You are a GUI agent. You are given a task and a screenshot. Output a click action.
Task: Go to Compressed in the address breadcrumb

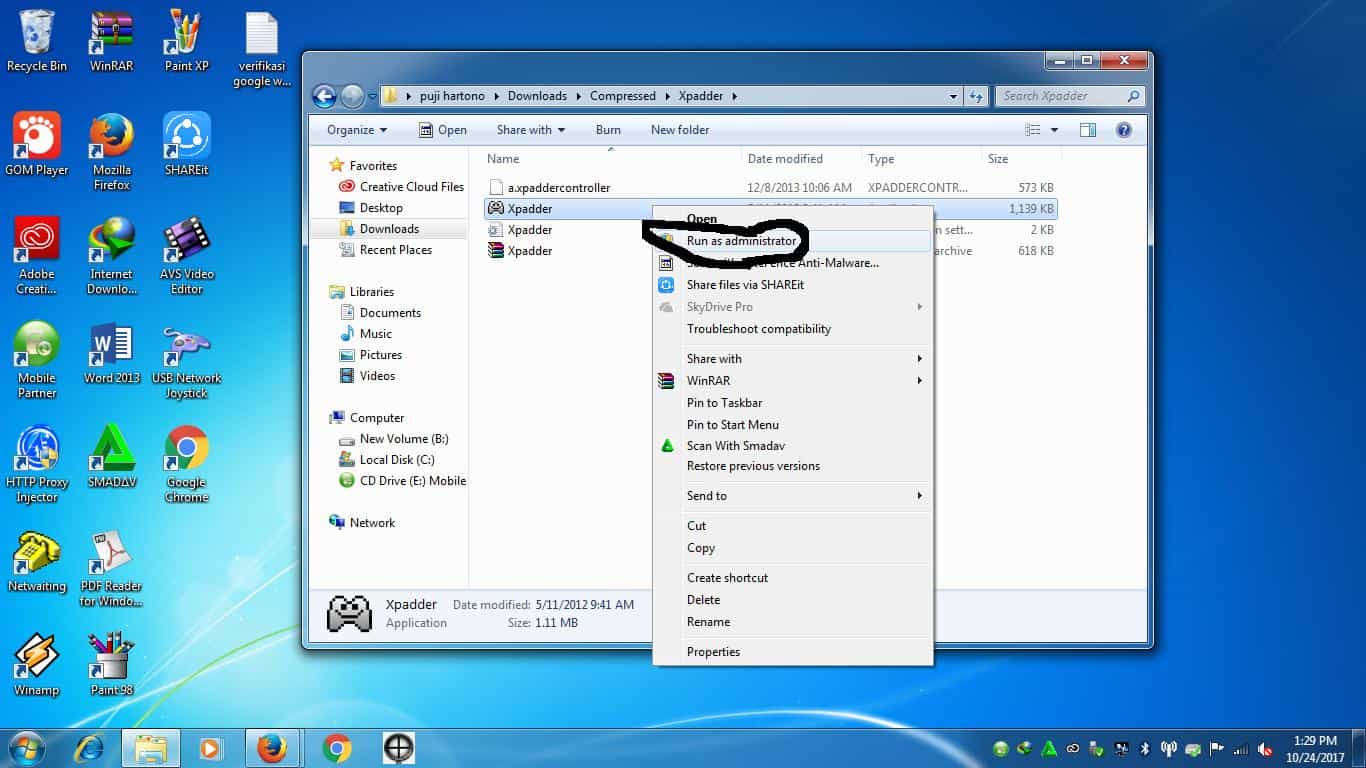(x=622, y=96)
